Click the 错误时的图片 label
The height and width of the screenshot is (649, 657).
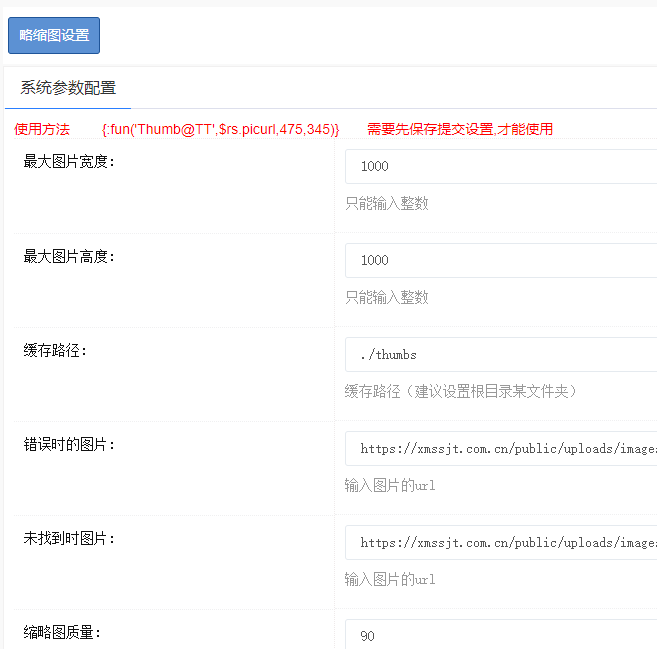(70, 444)
